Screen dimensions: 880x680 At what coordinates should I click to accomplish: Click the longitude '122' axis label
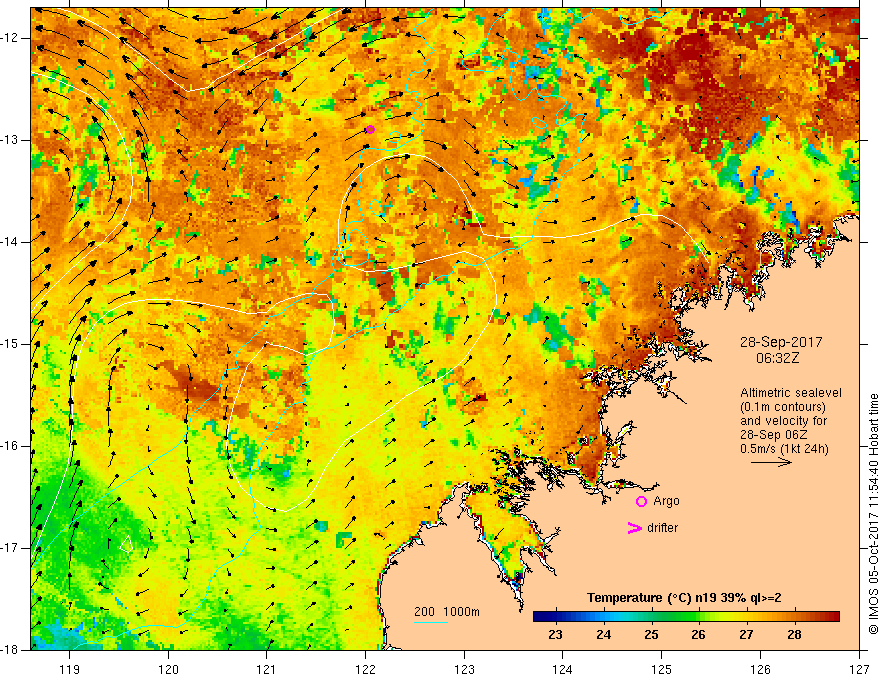tap(365, 669)
